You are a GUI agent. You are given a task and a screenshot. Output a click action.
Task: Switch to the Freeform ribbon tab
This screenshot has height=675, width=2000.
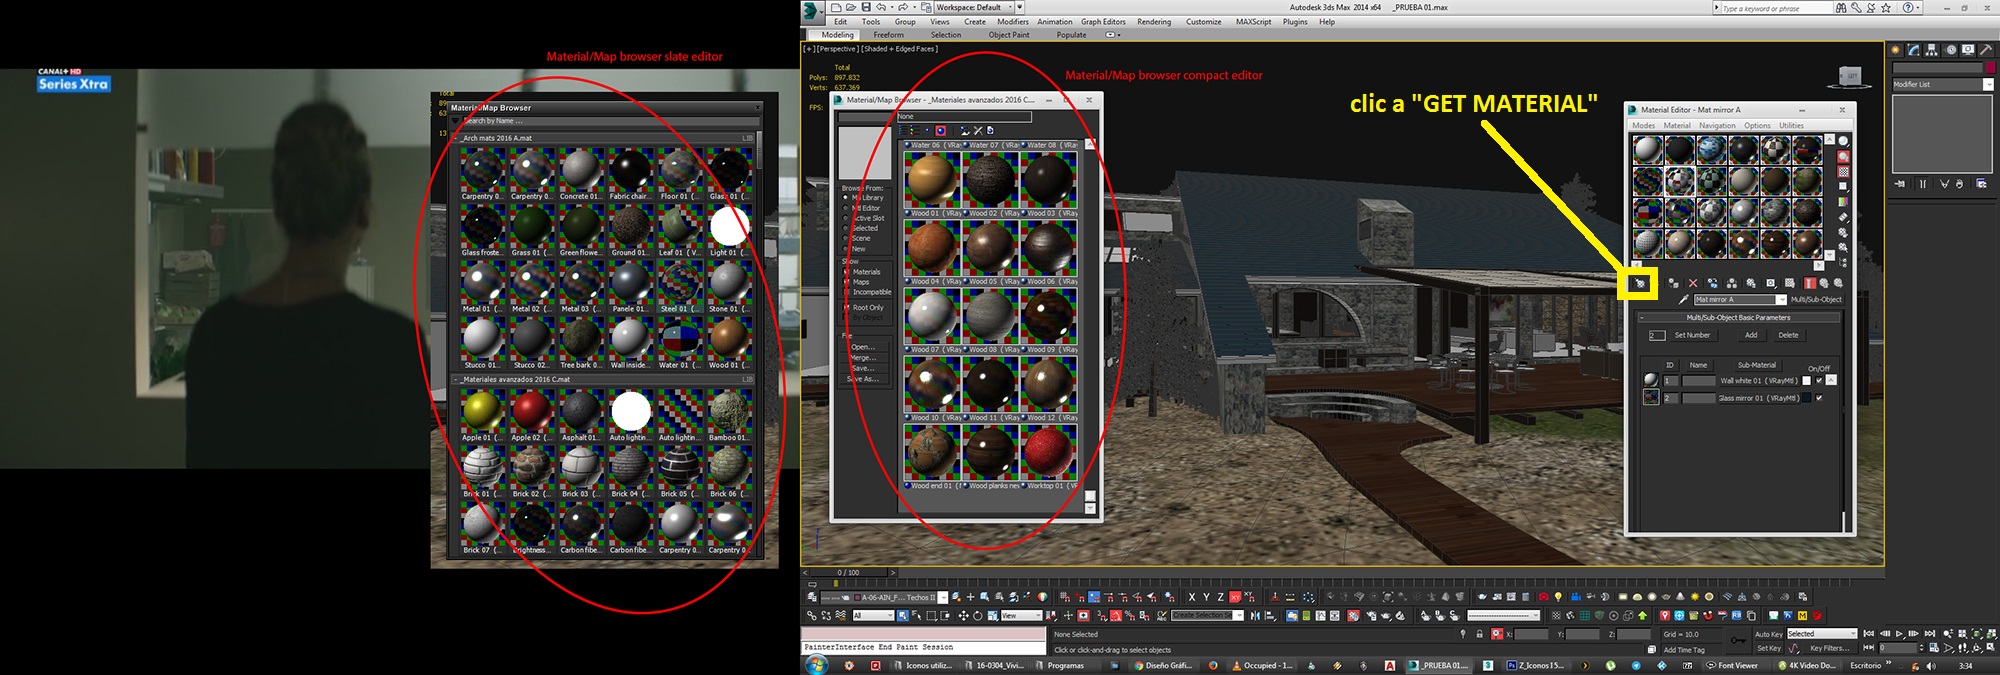coord(888,34)
